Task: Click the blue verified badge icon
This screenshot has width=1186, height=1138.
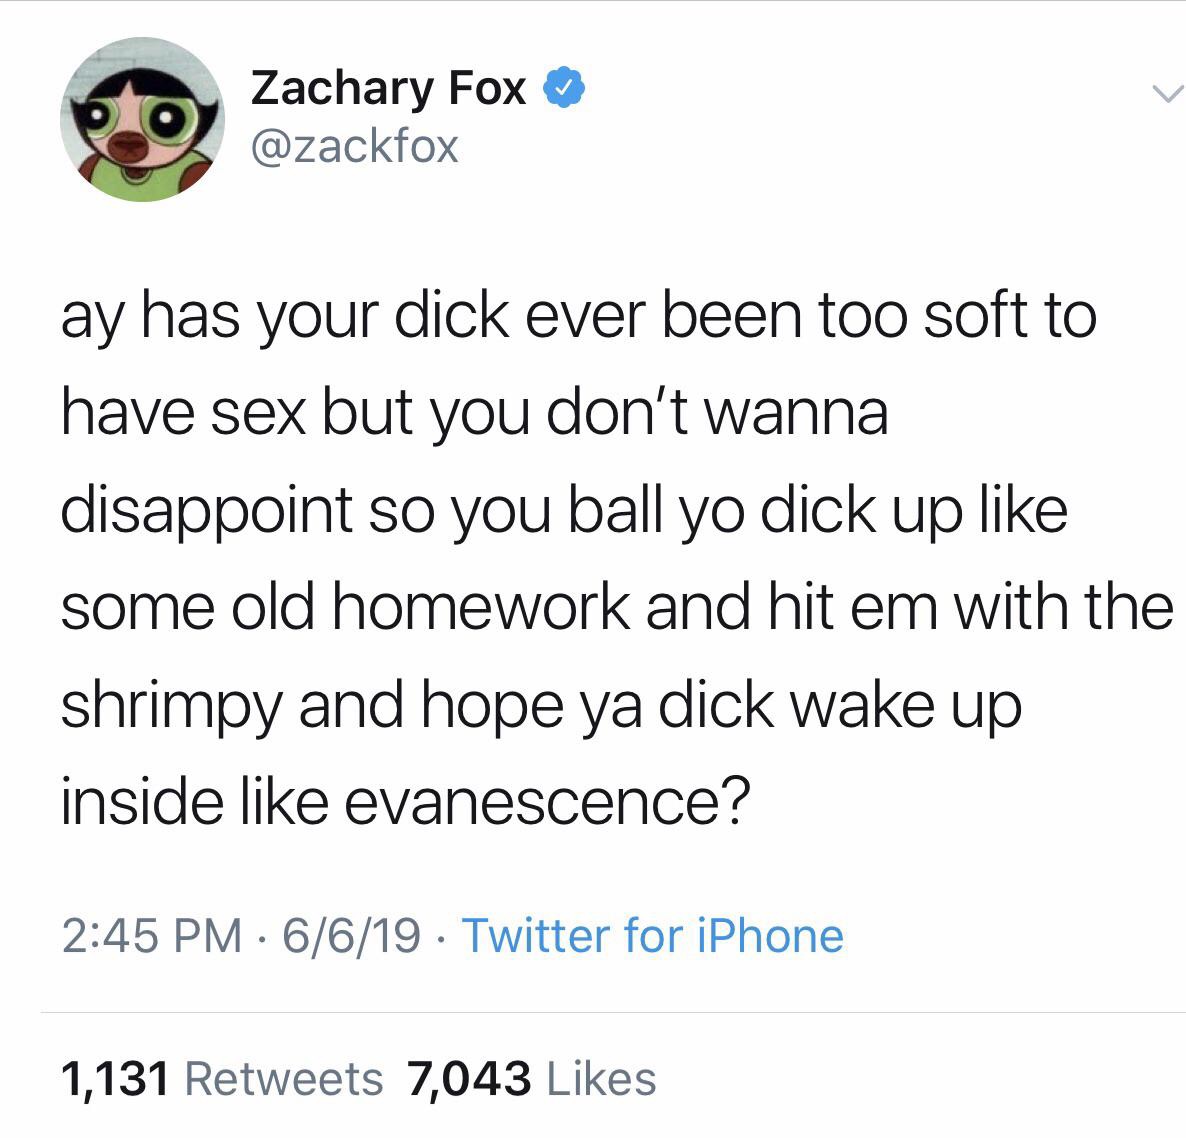Action: point(564,88)
